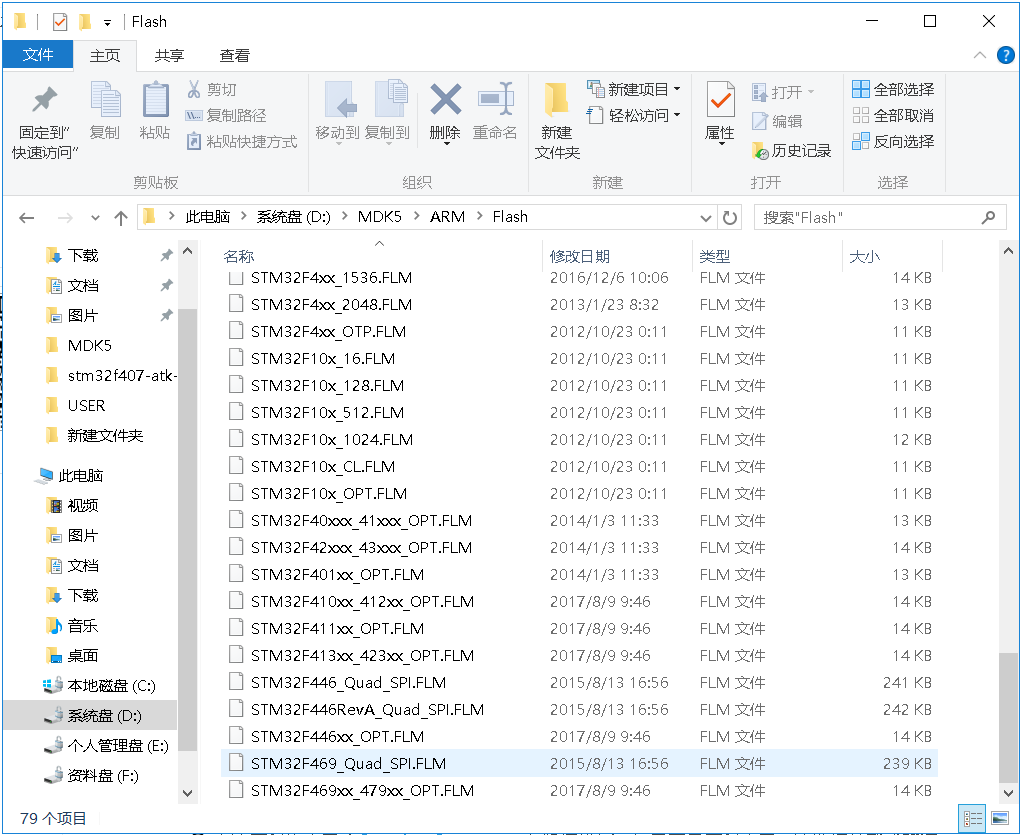Click navigation pane scroll down arrow
Image resolution: width=1020 pixels, height=835 pixels.
(187, 793)
